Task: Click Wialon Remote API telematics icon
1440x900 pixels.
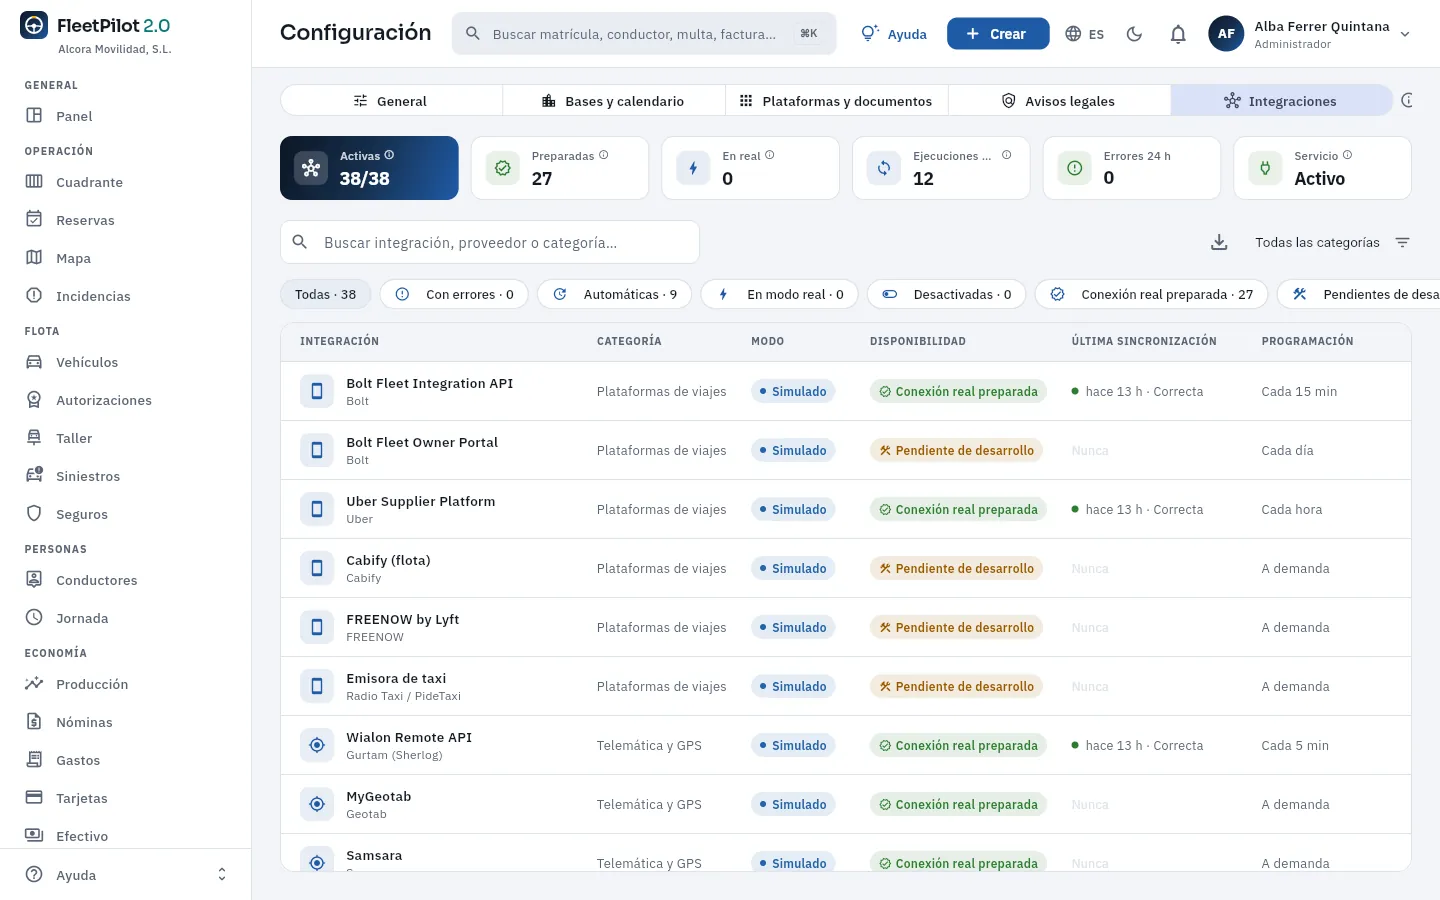Action: [x=317, y=745]
